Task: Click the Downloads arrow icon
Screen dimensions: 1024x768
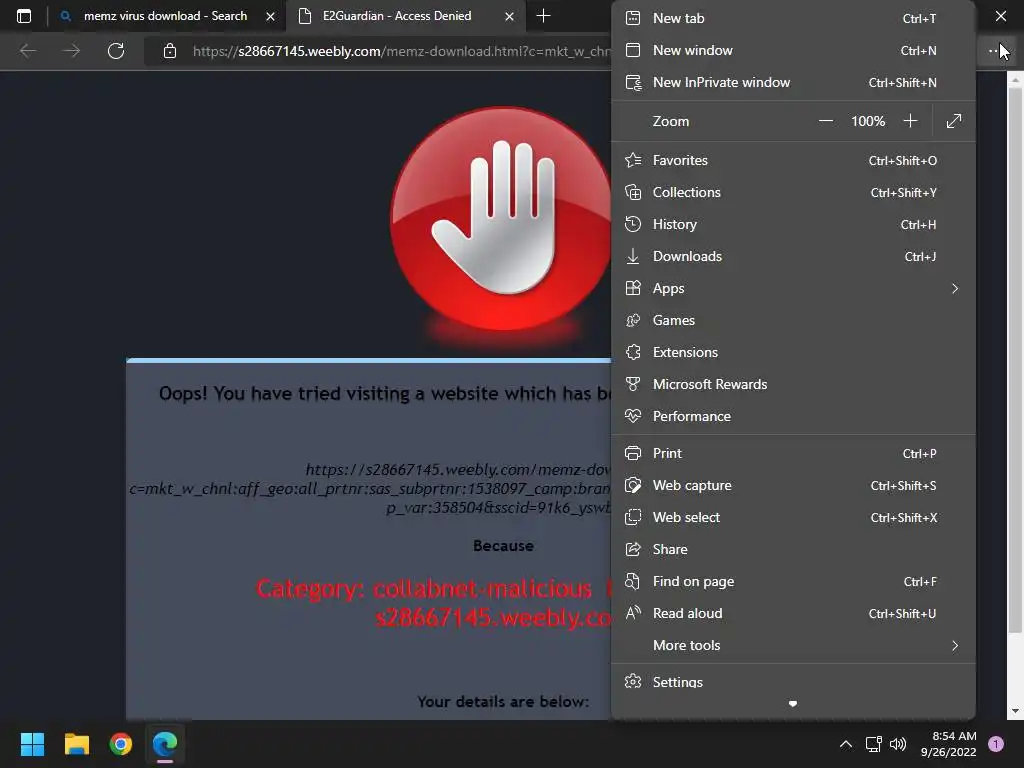Action: [633, 256]
